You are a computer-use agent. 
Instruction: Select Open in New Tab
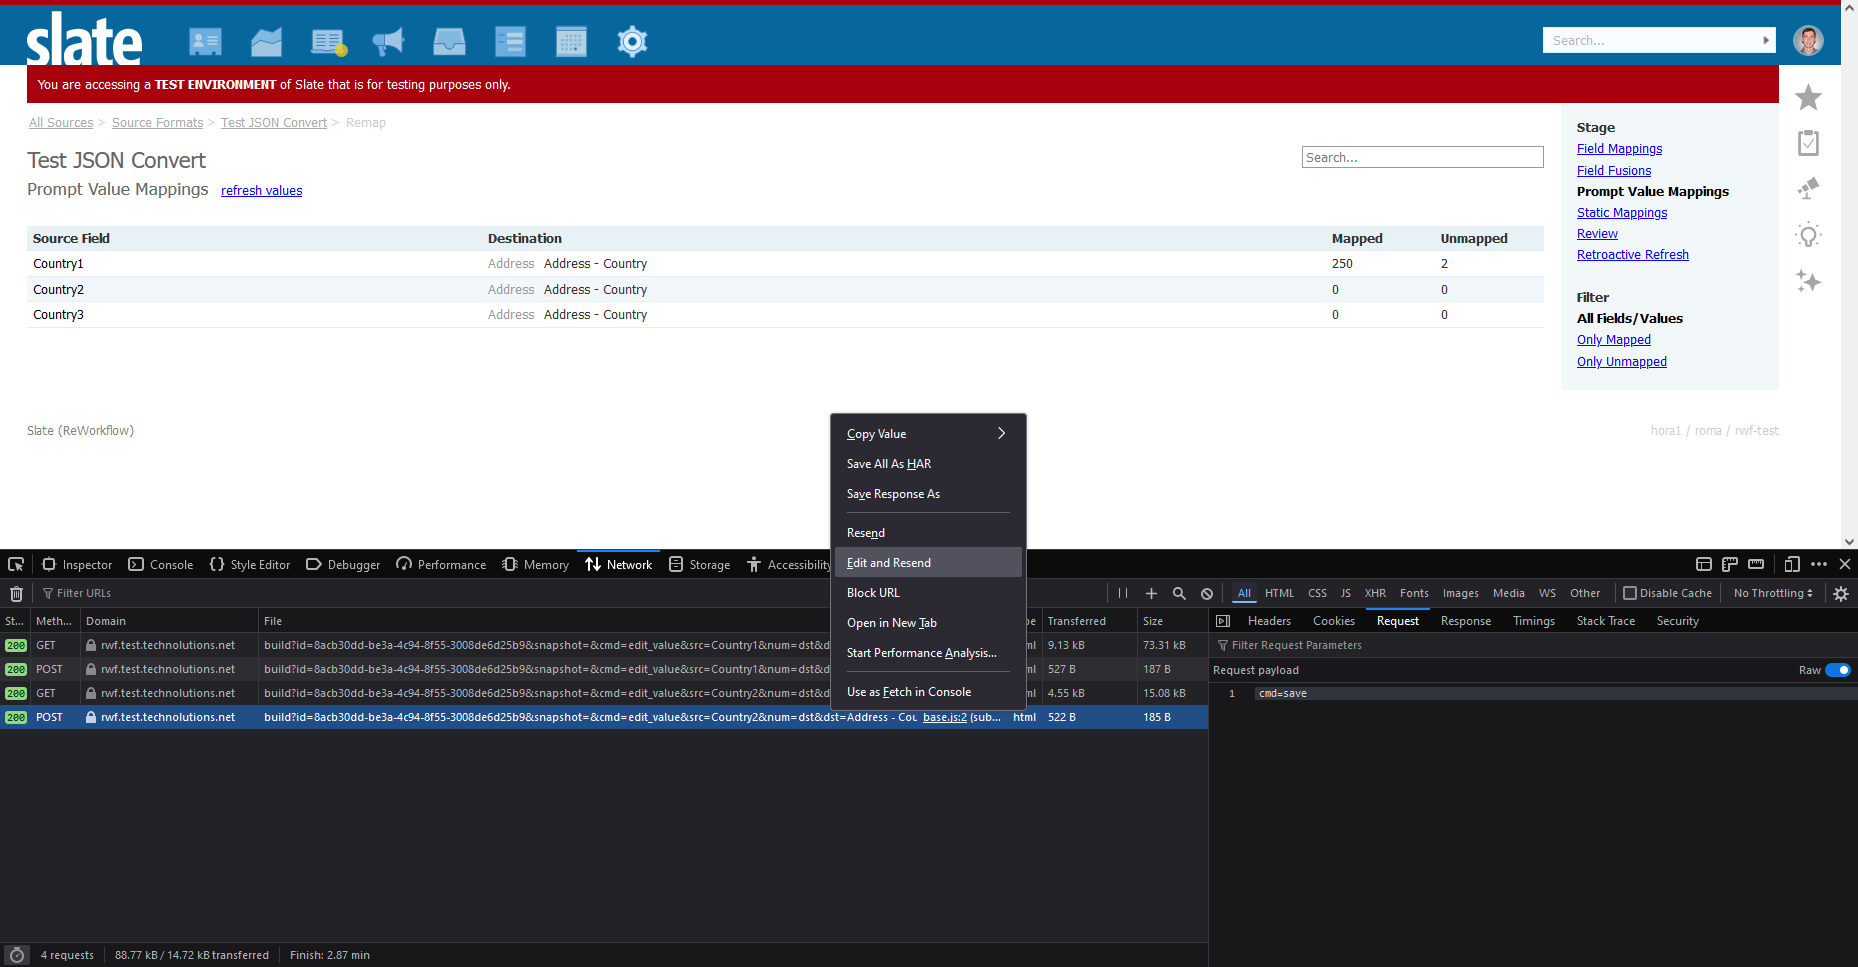[928, 623]
